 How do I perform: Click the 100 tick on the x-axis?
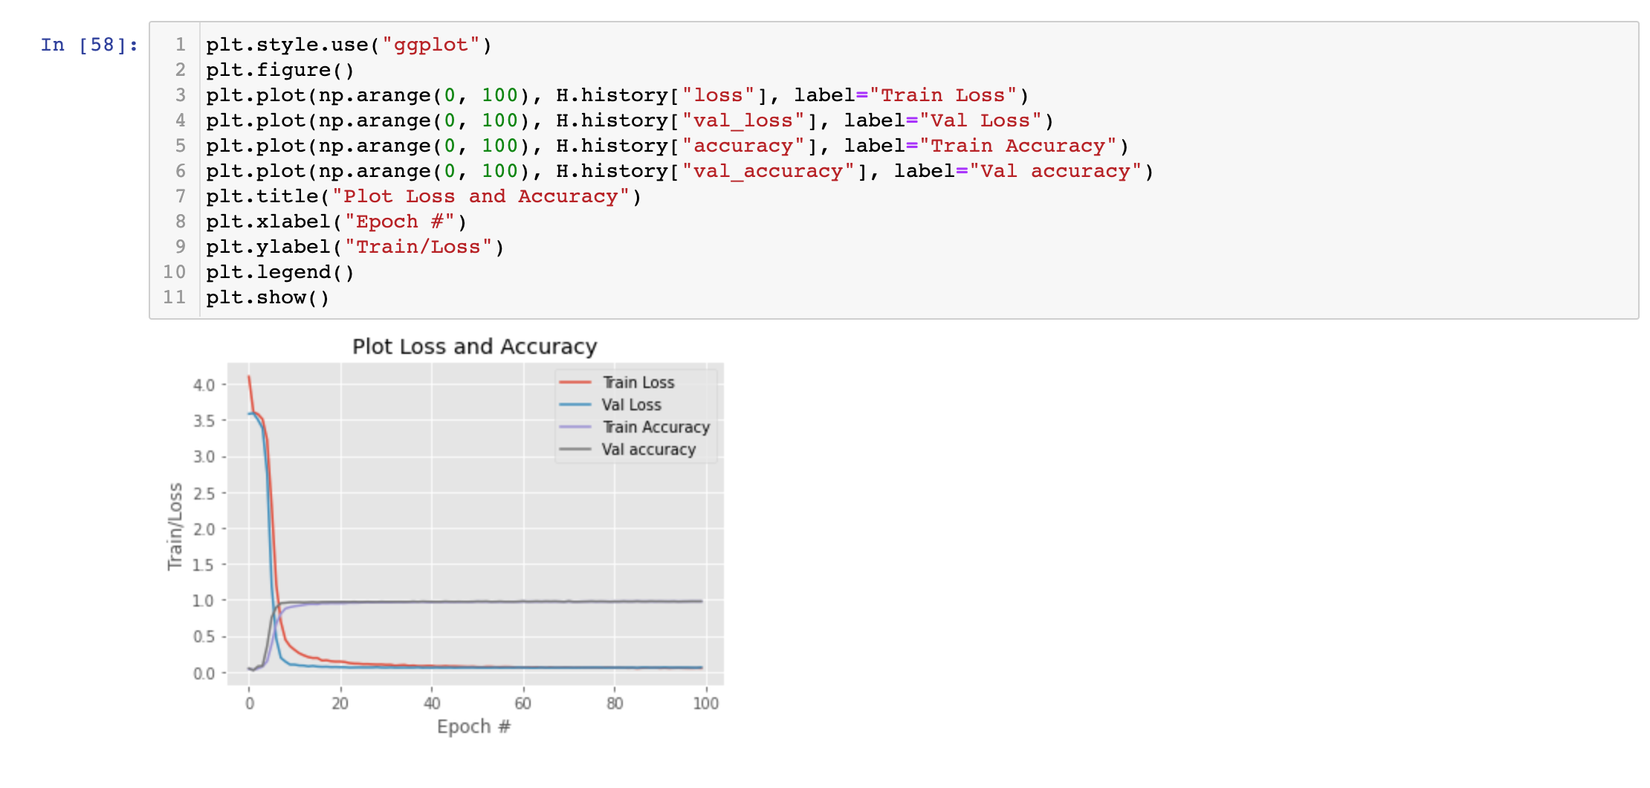[705, 703]
